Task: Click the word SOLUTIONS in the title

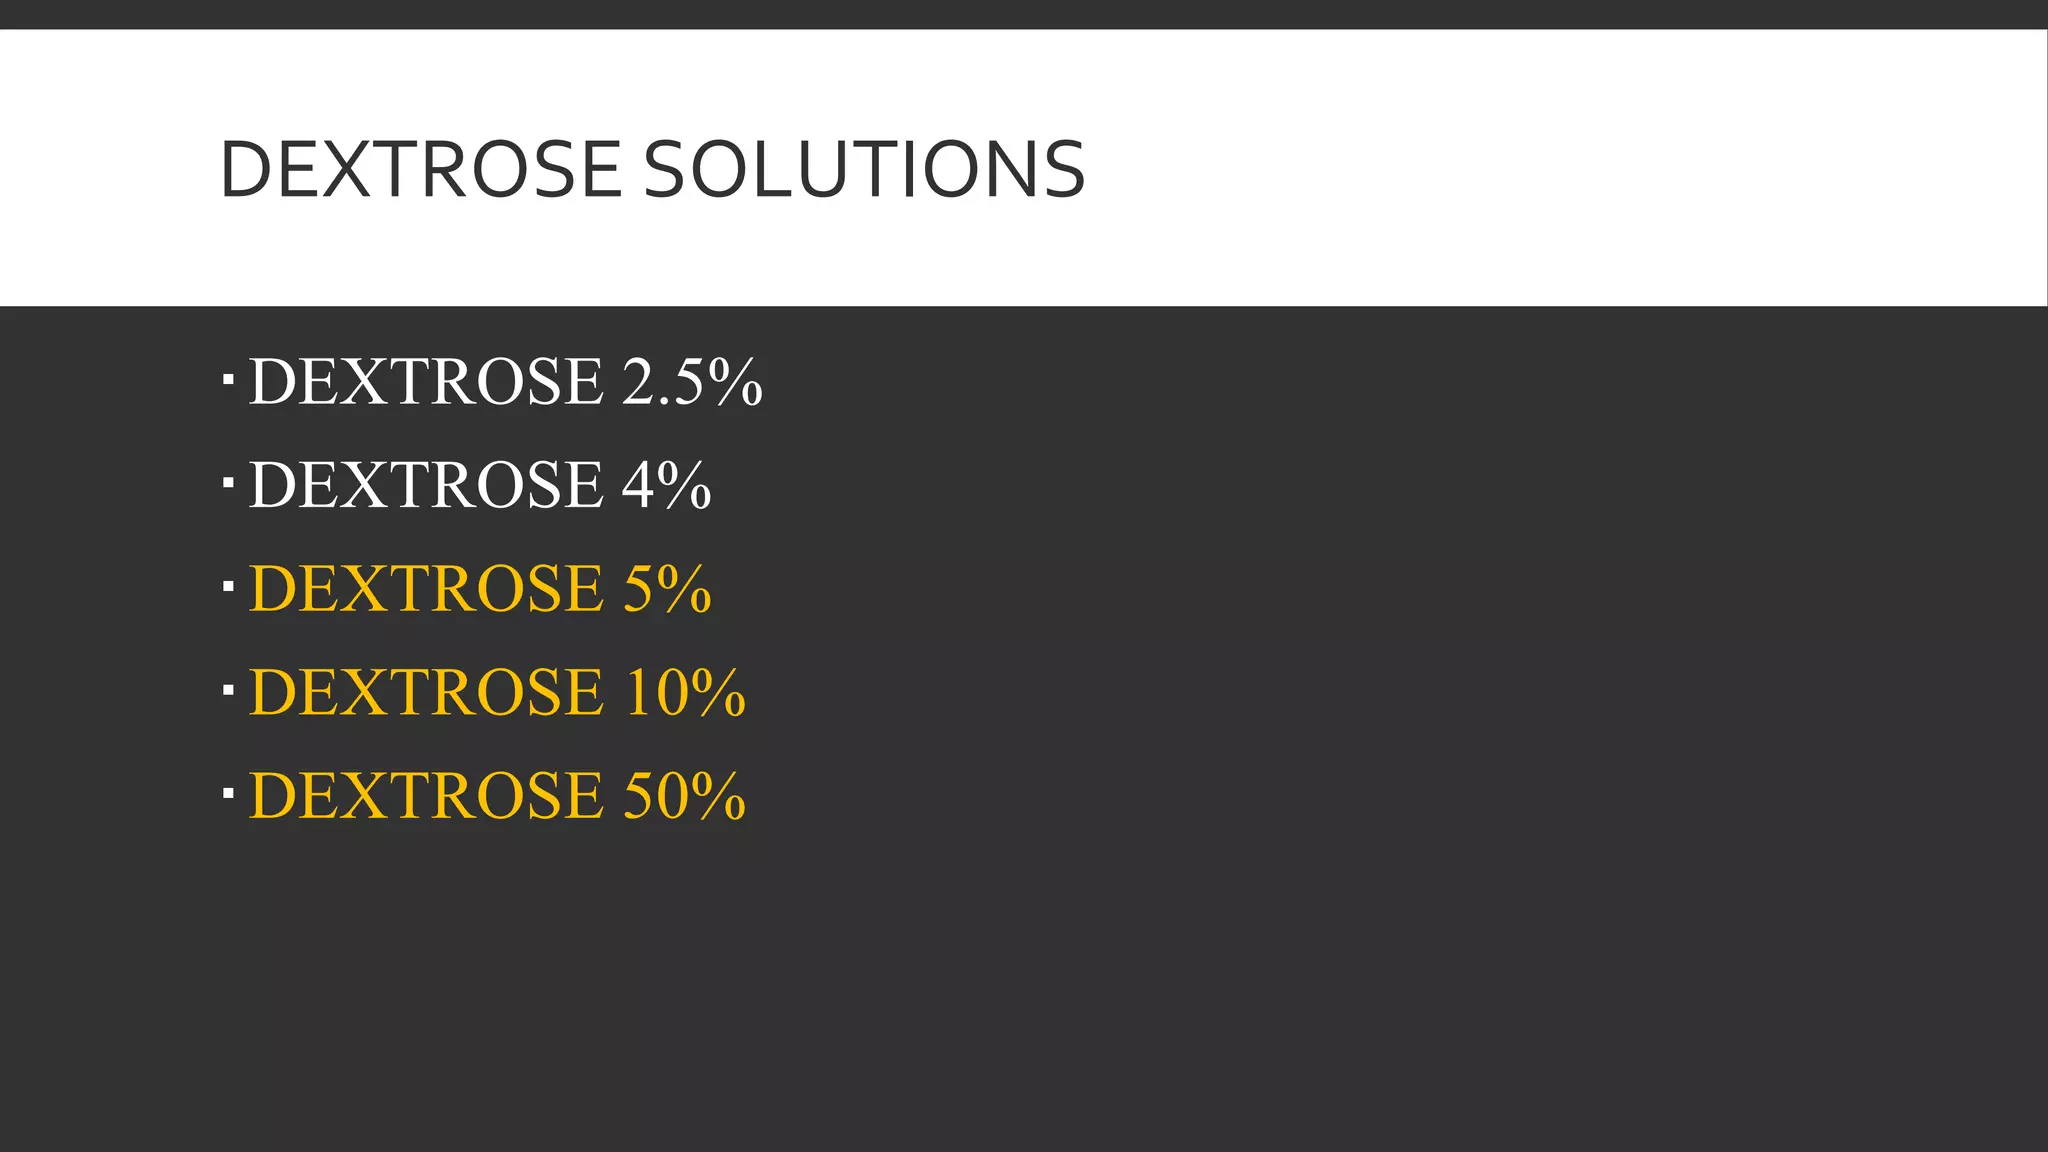Action: [863, 169]
